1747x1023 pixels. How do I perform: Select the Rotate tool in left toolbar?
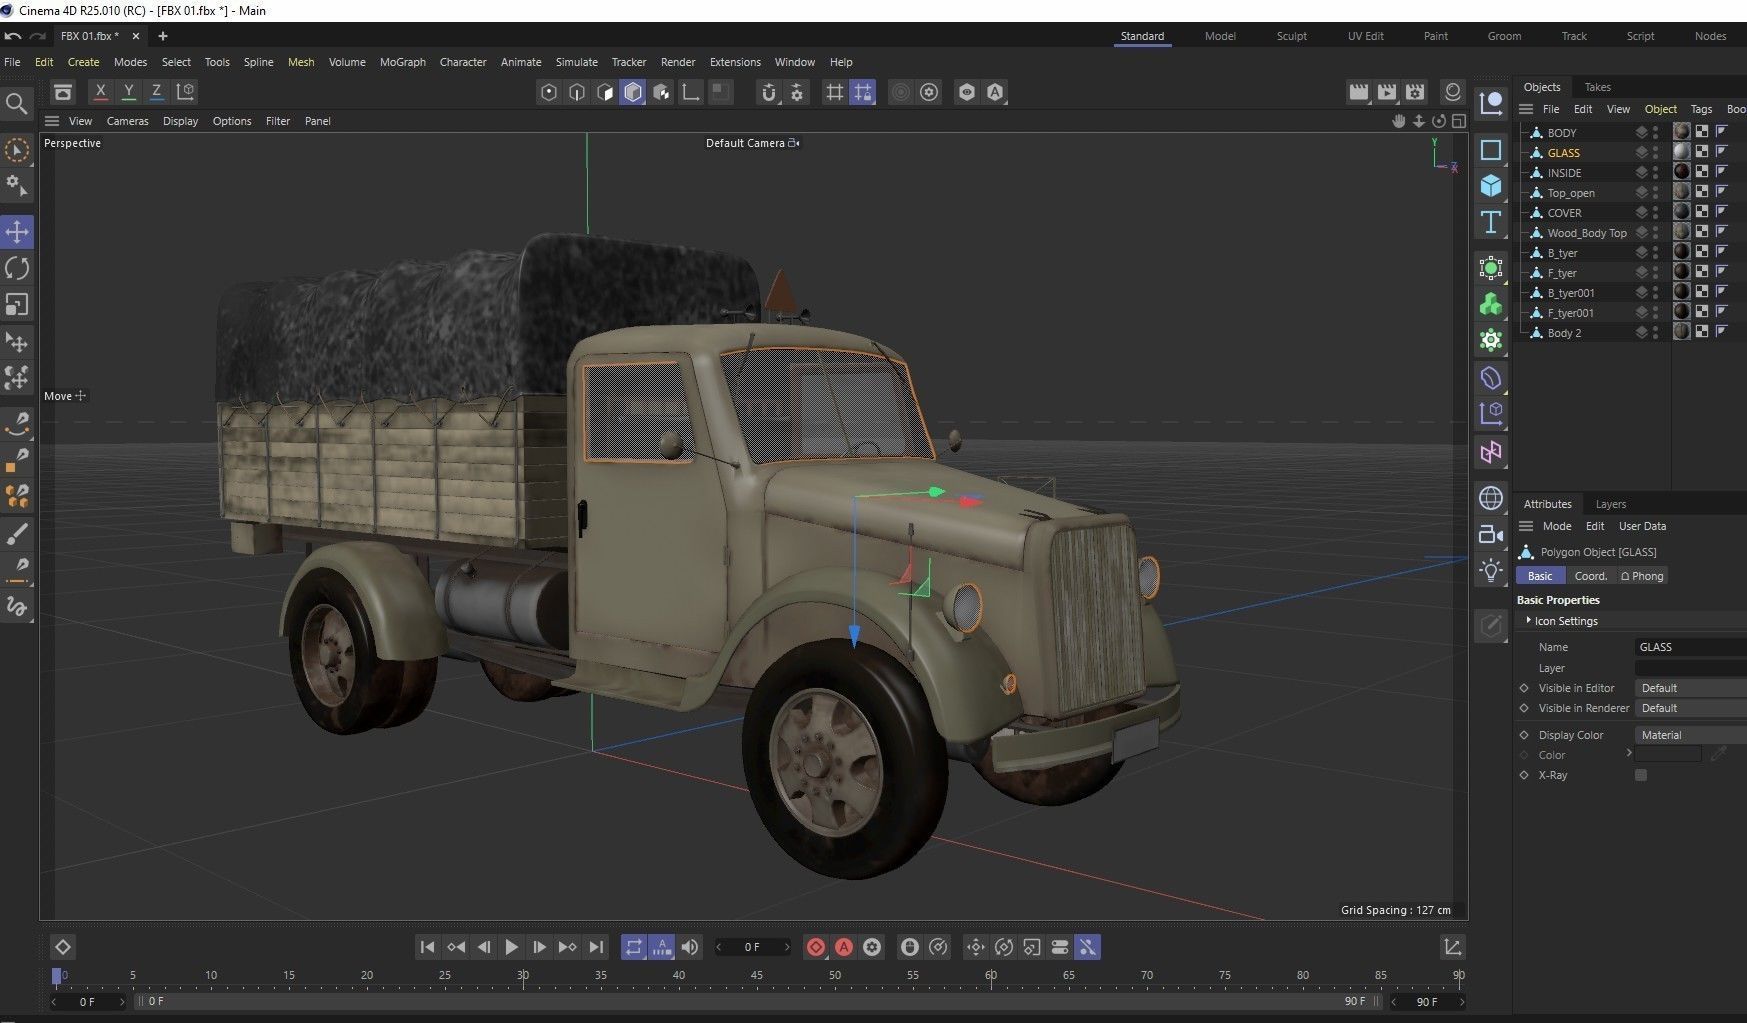click(17, 268)
